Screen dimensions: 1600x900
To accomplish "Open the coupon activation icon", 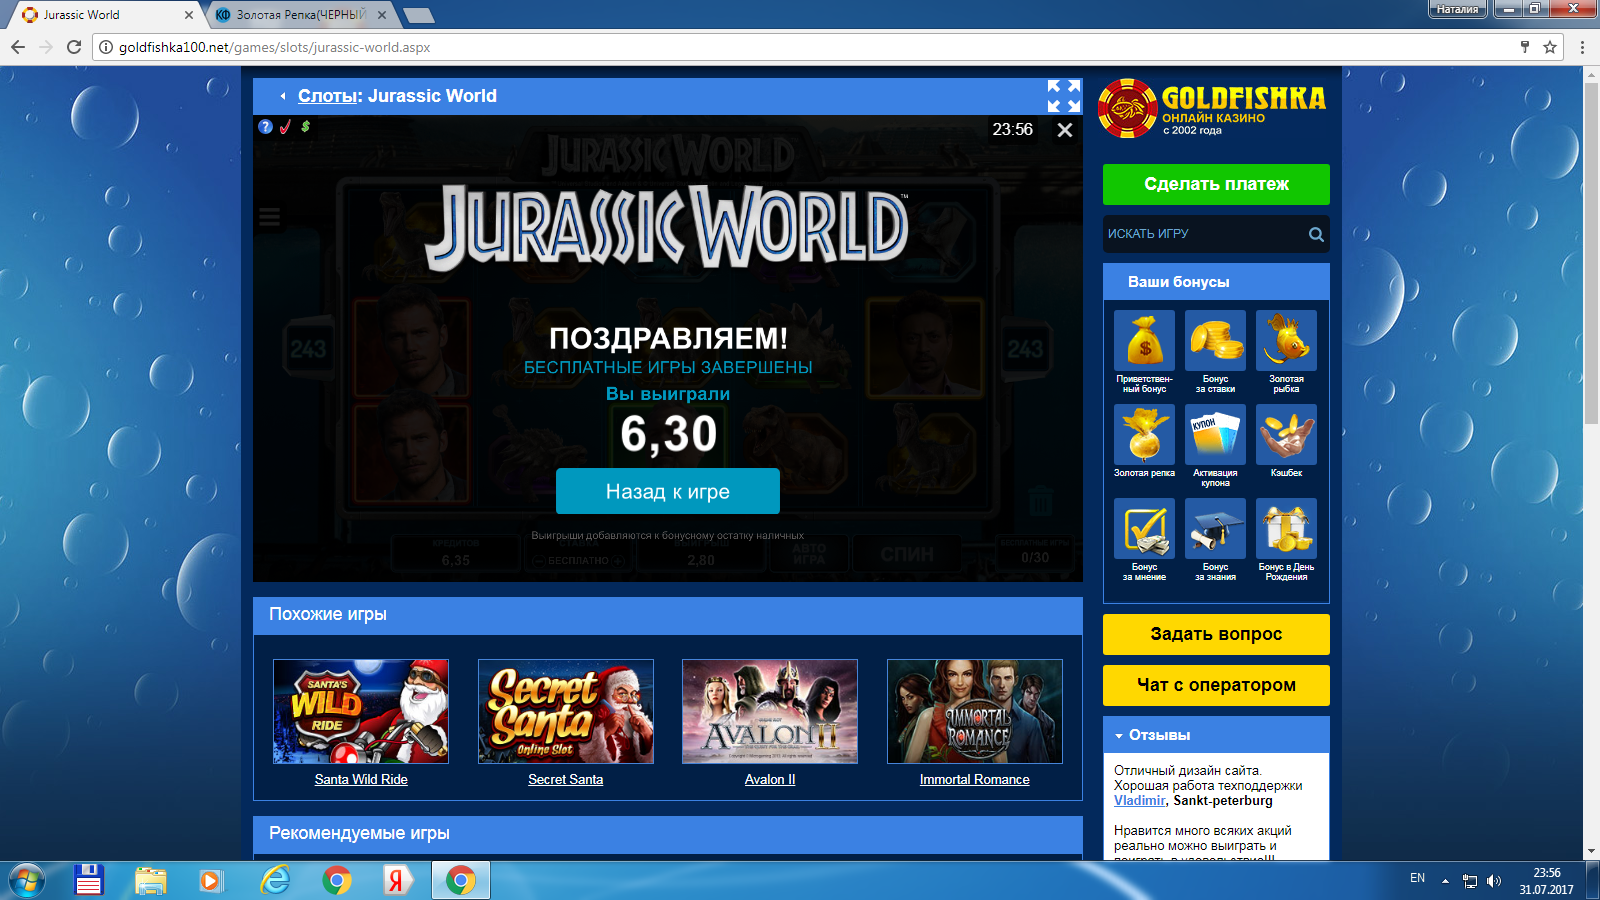I will click(1215, 435).
